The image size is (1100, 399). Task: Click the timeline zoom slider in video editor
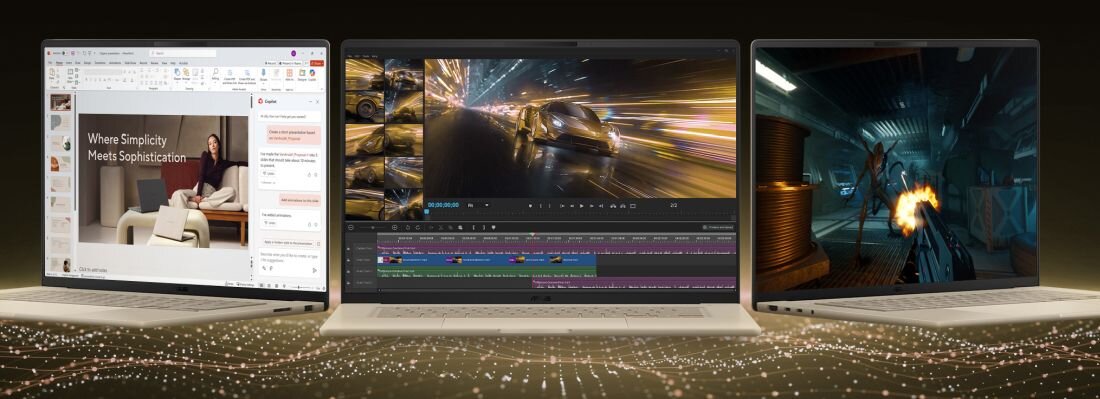[x=373, y=227]
